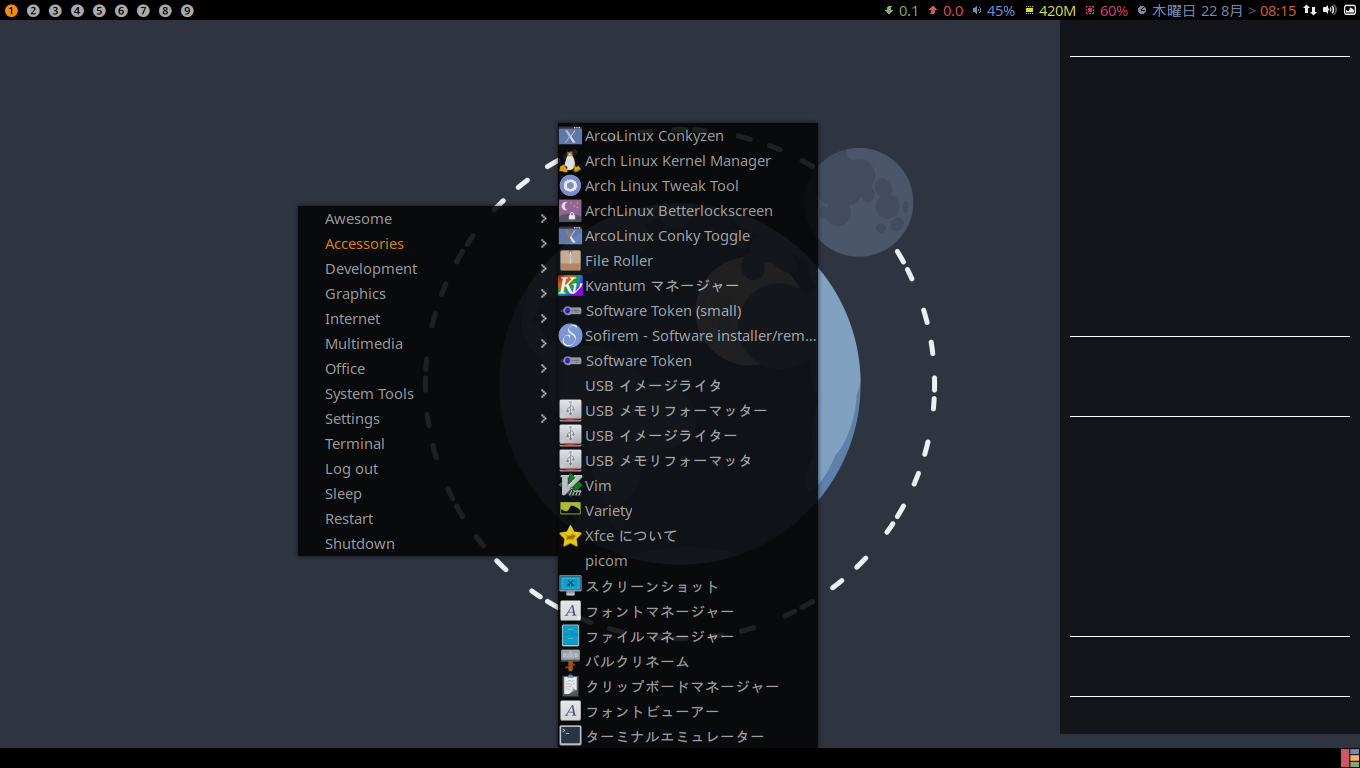Open Sofirem software installer icon
Viewport: 1360px width, 768px height.
click(x=570, y=336)
